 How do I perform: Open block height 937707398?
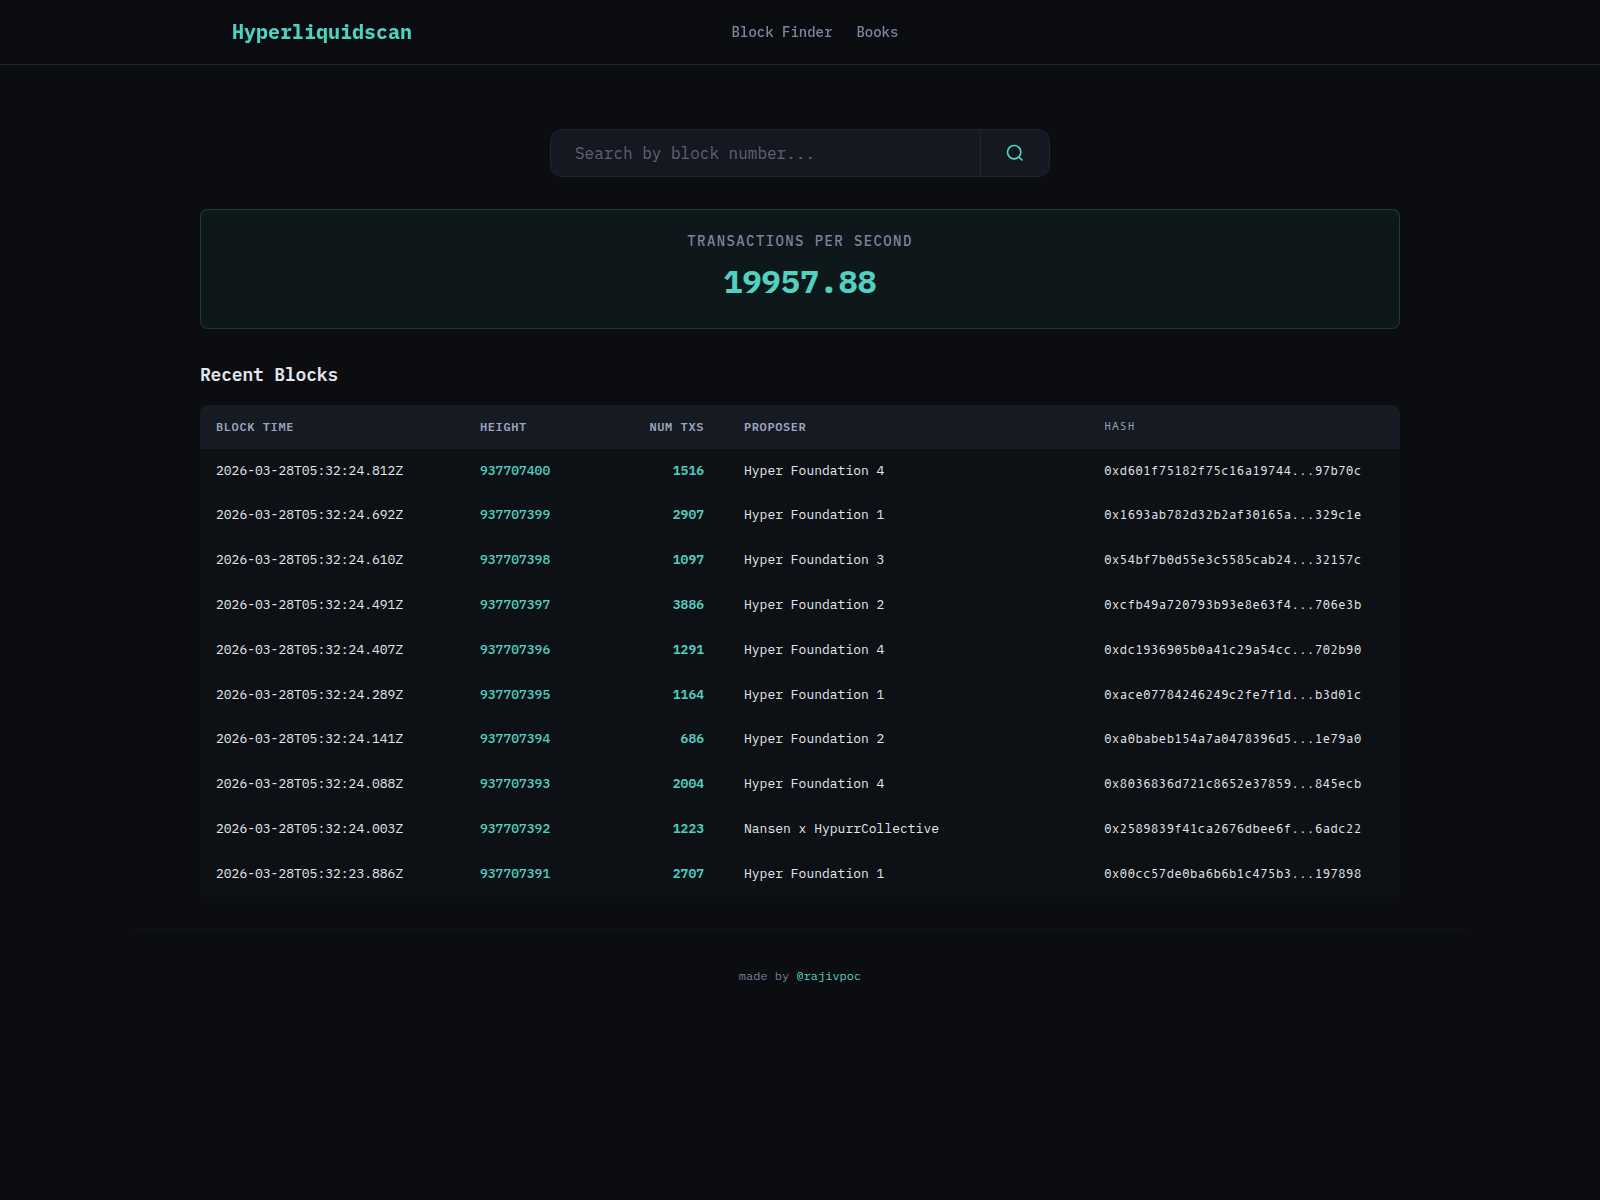point(515,560)
